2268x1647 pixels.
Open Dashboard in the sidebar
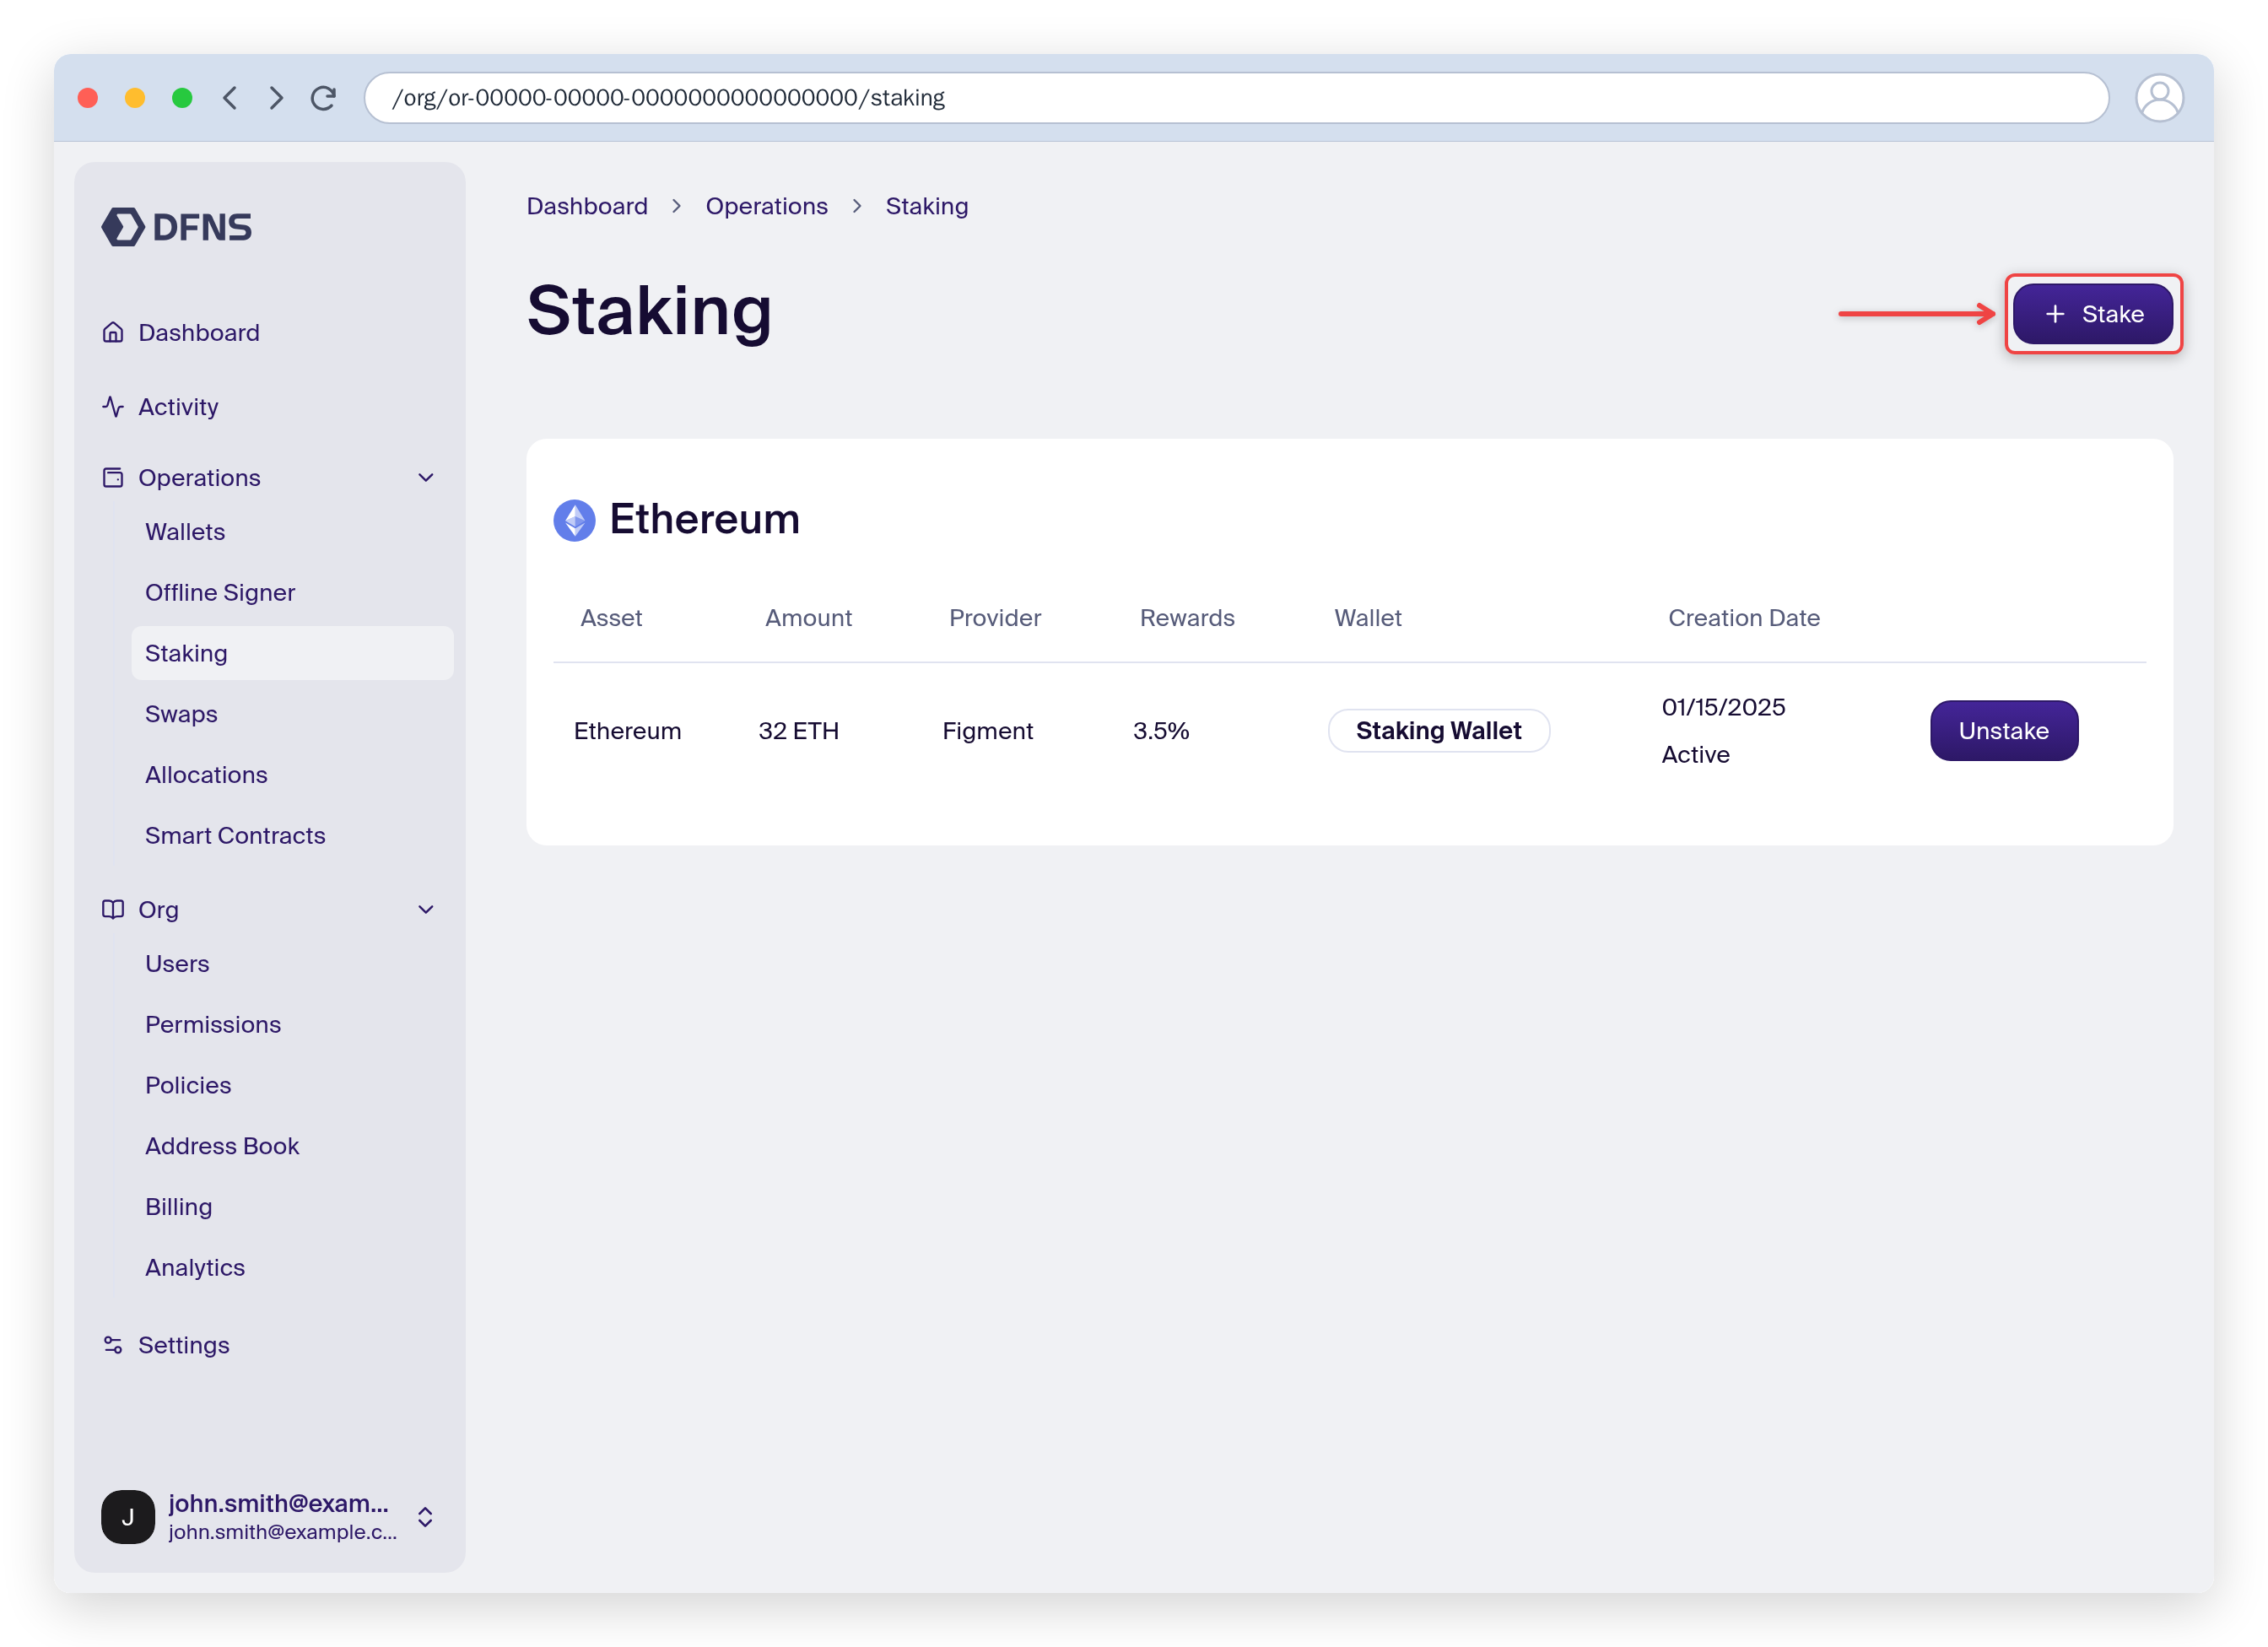click(x=199, y=332)
